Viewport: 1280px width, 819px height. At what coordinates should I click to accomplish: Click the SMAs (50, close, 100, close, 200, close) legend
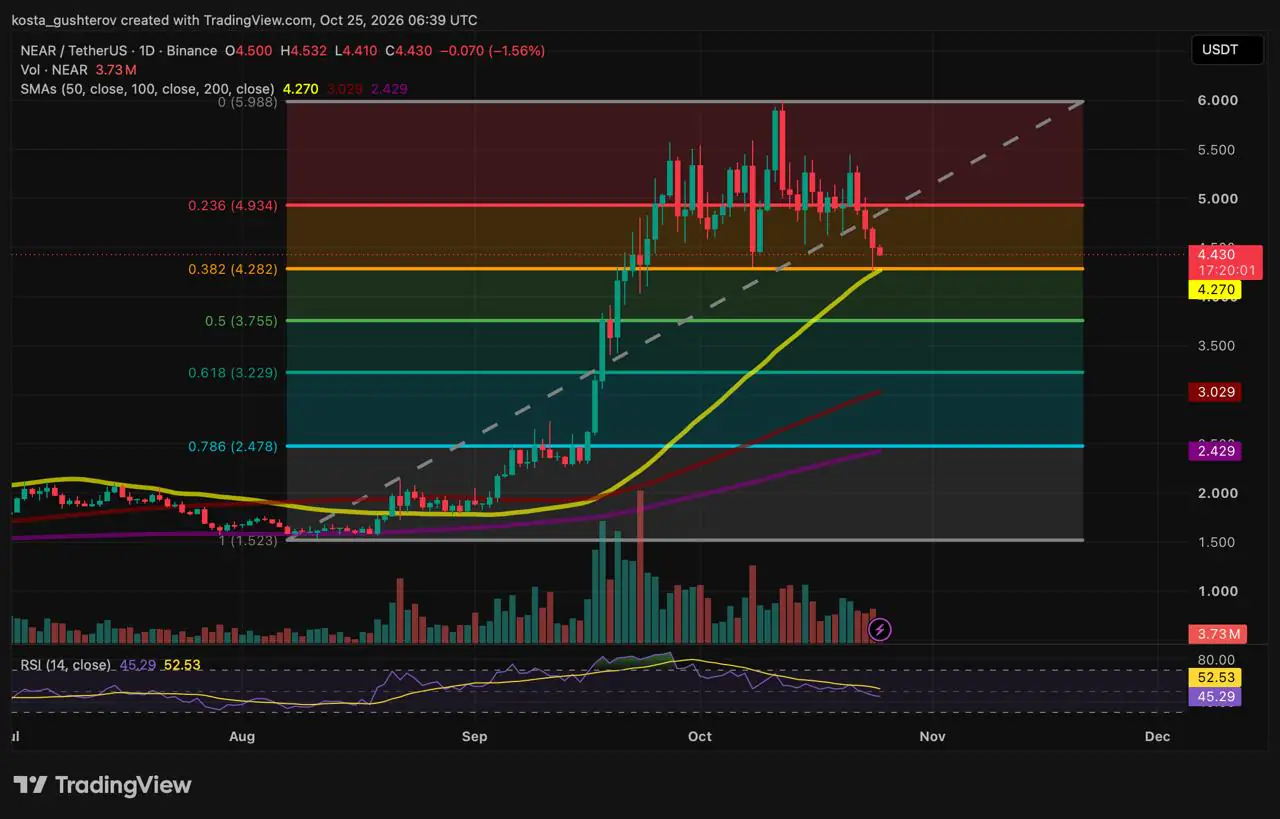coord(148,89)
